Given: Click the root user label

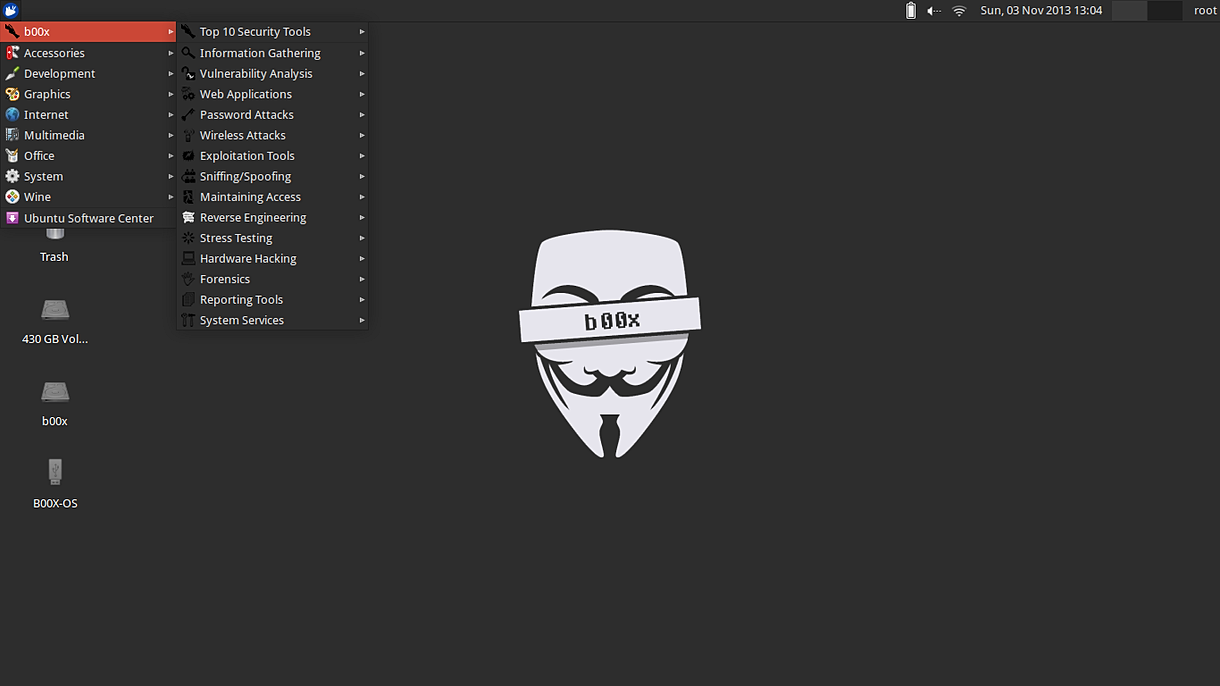Looking at the screenshot, I should pyautogui.click(x=1205, y=10).
